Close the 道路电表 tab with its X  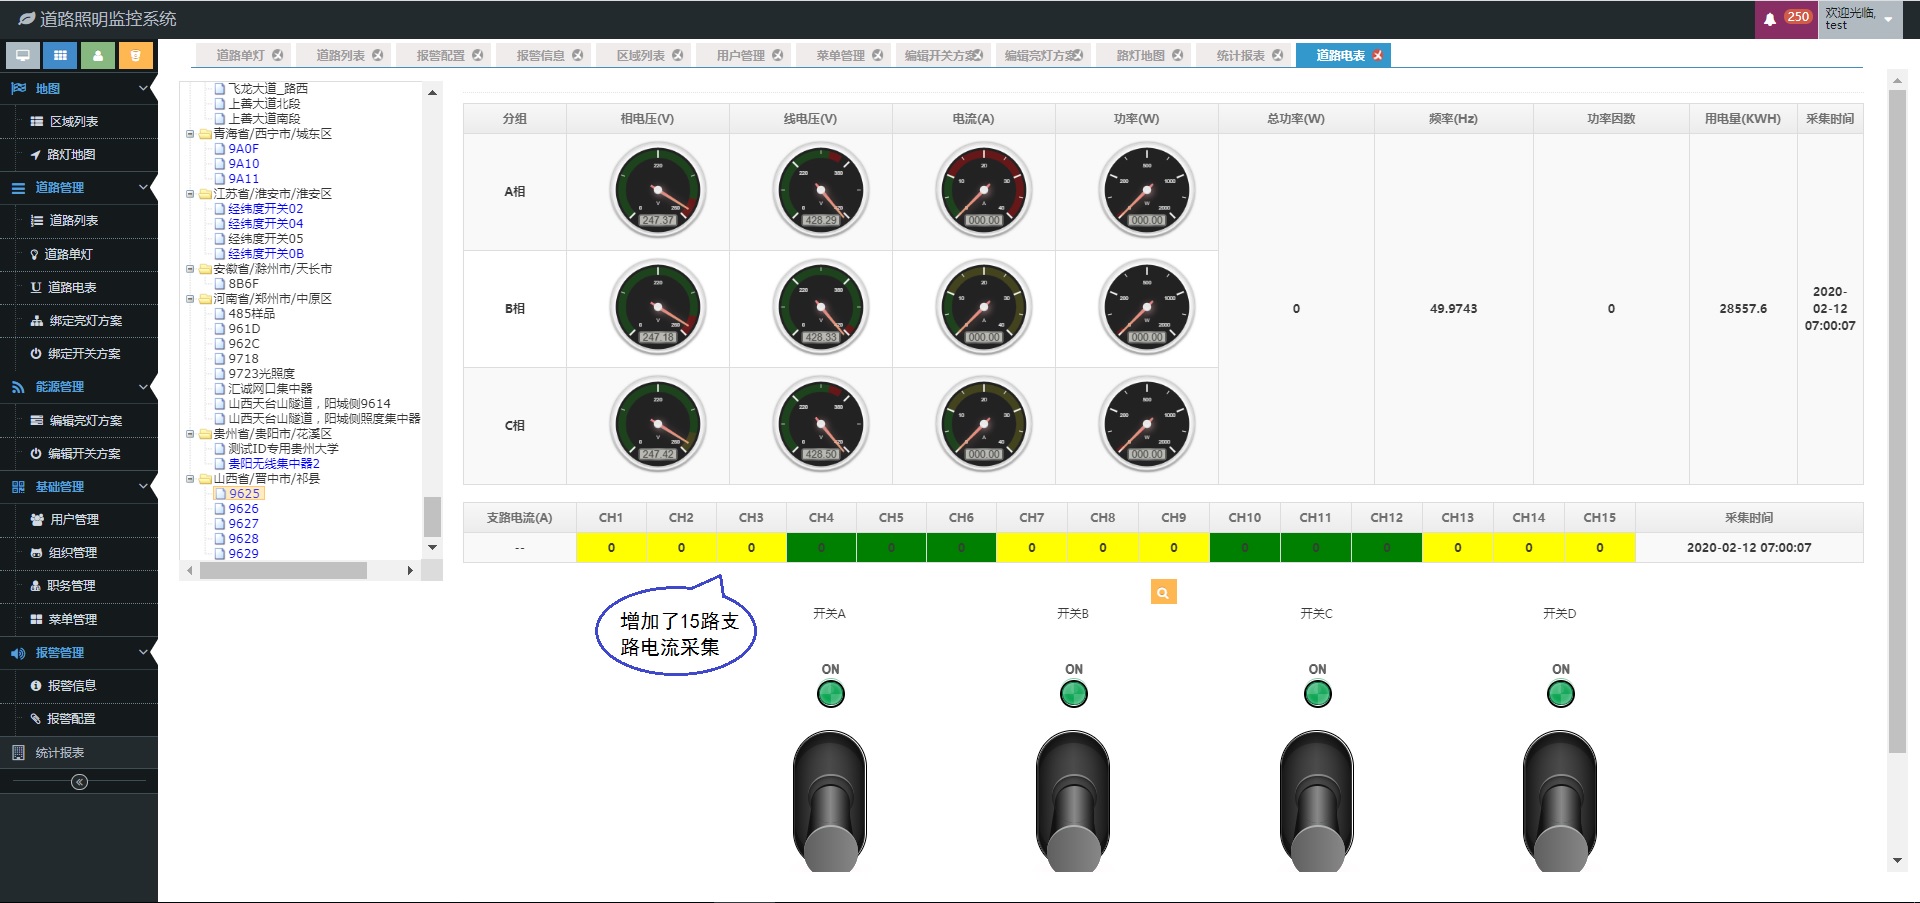1378,56
